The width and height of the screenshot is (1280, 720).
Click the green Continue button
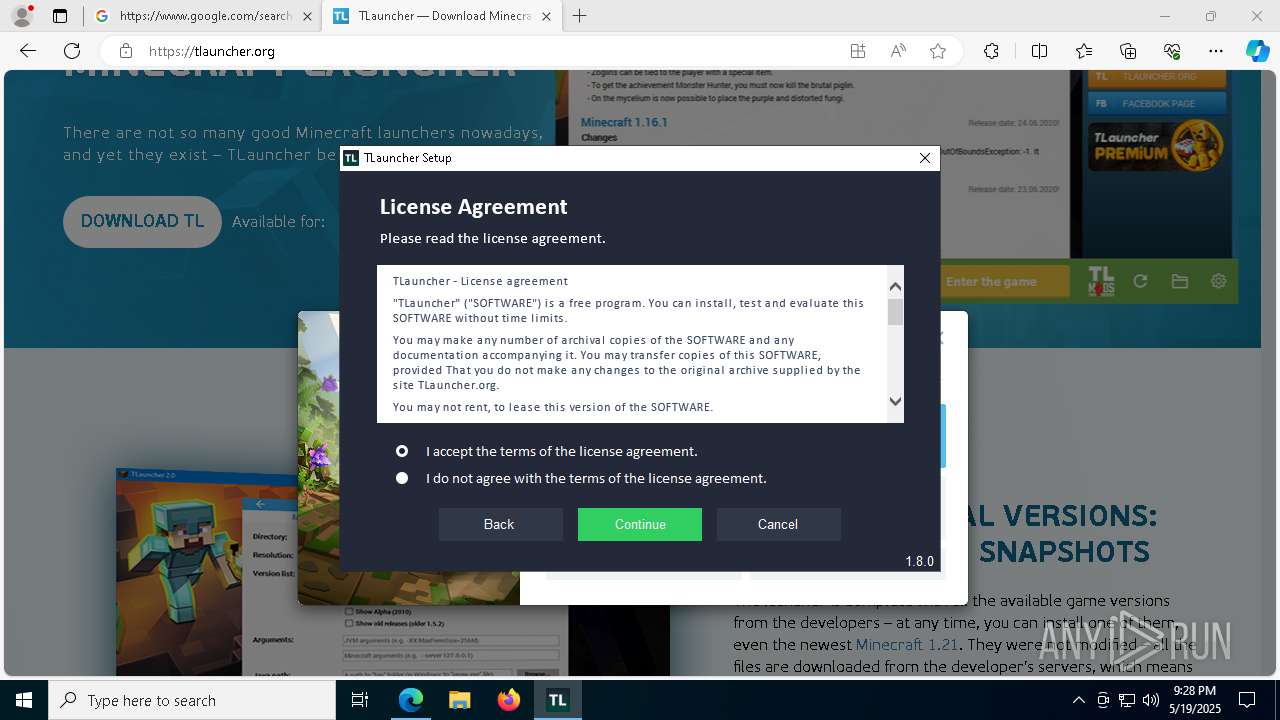pyautogui.click(x=640, y=524)
